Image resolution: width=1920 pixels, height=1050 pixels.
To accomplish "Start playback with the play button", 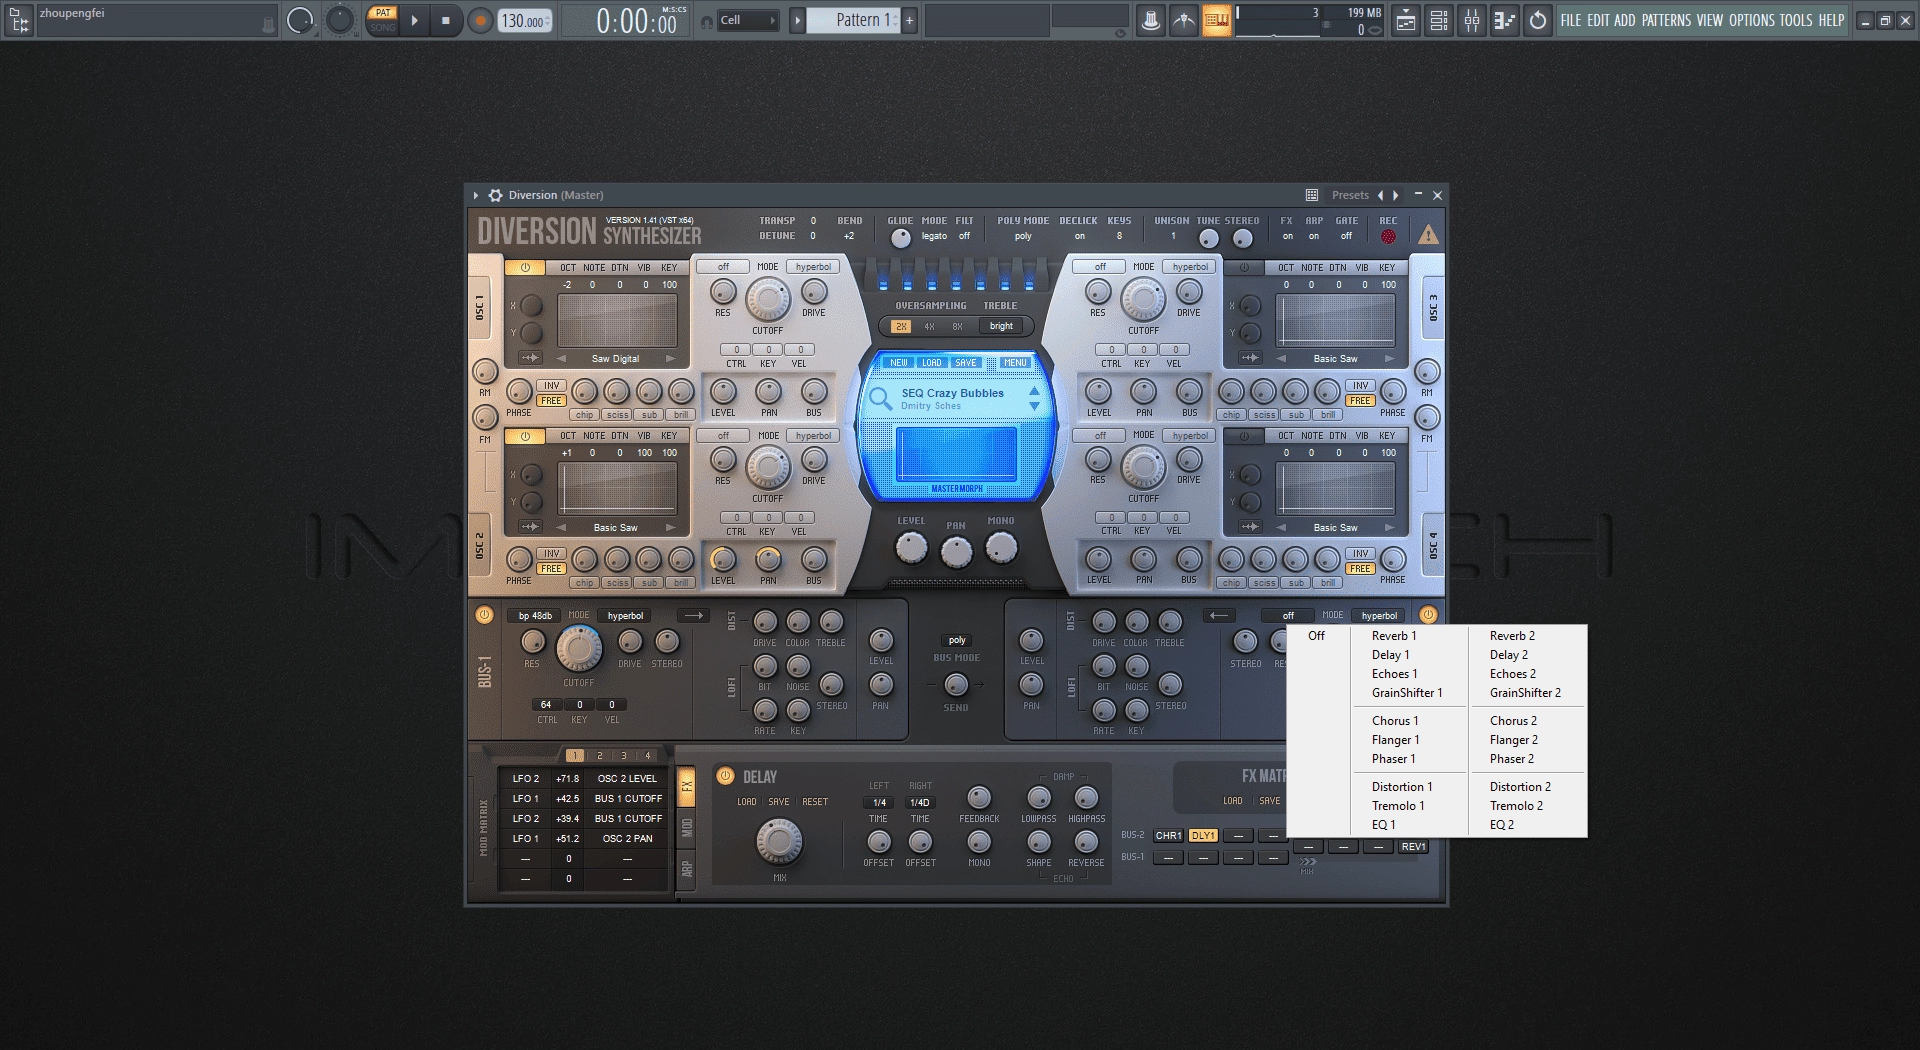I will (415, 20).
